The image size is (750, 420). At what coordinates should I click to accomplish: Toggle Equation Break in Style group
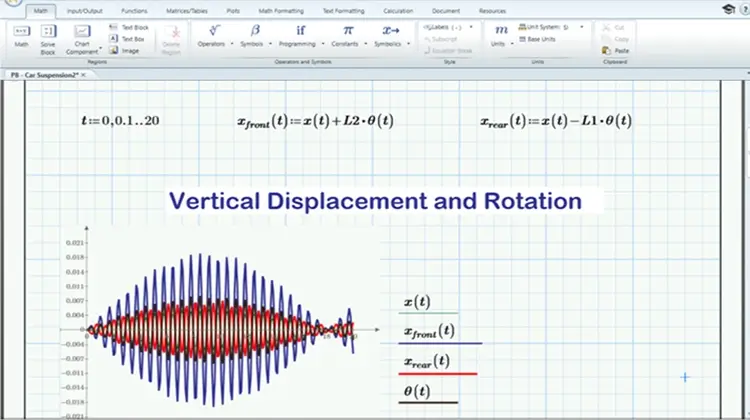[x=448, y=51]
